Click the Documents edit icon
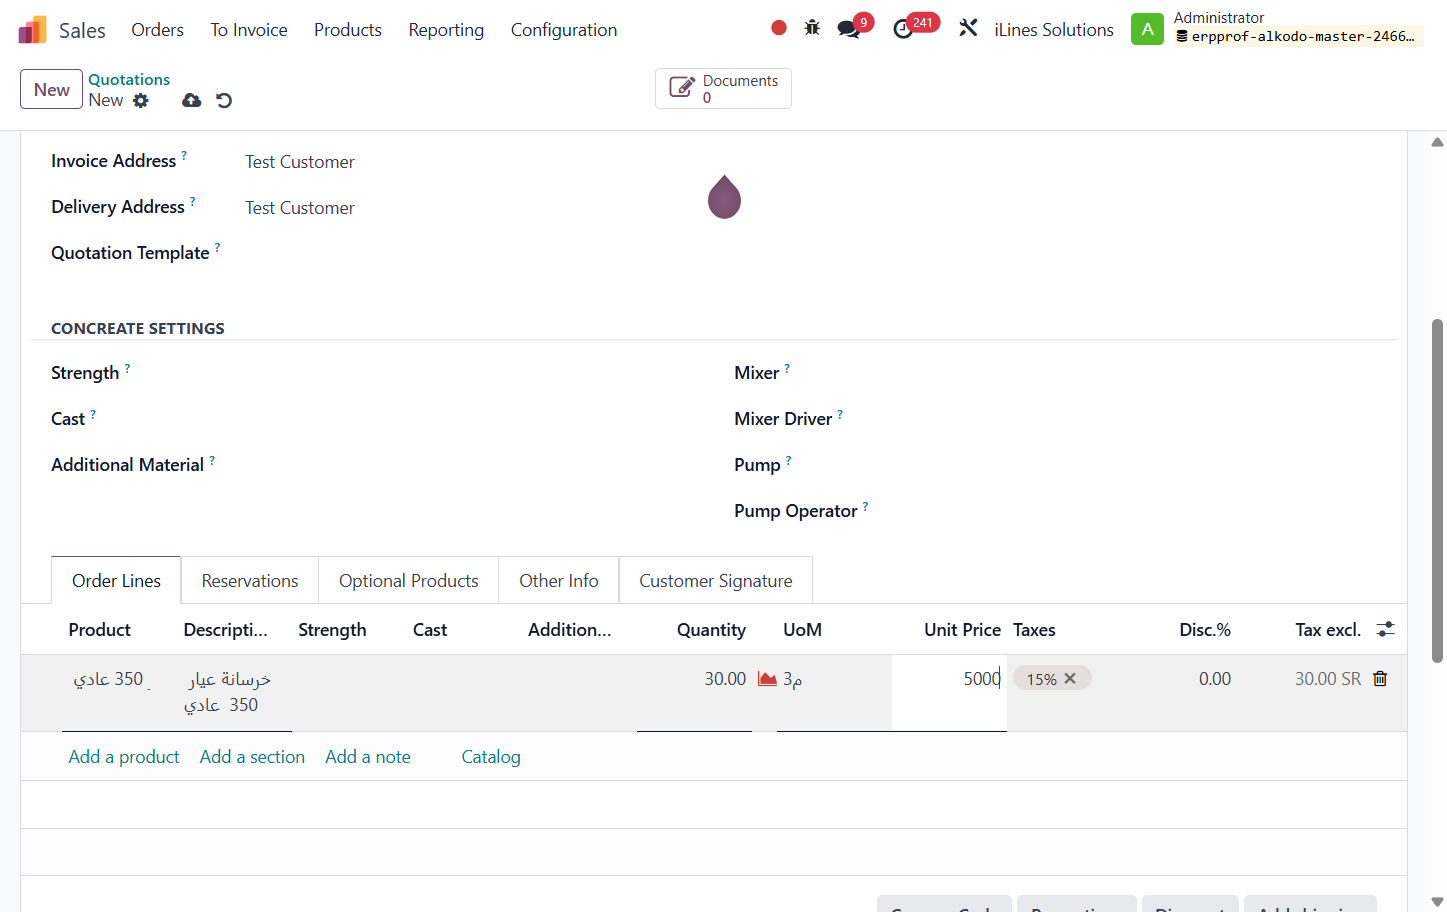Image resolution: width=1447 pixels, height=912 pixels. (x=681, y=88)
